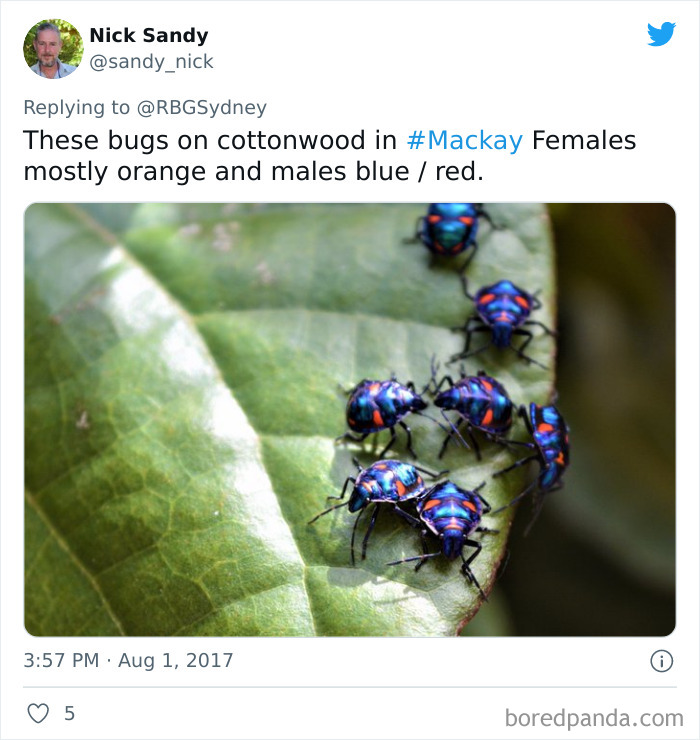Open the tweet info icon

661,661
